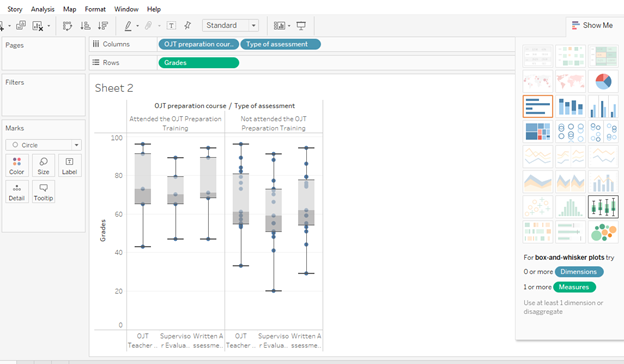The width and height of the screenshot is (624, 364).
Task: Open the Help menu
Action: (x=154, y=9)
